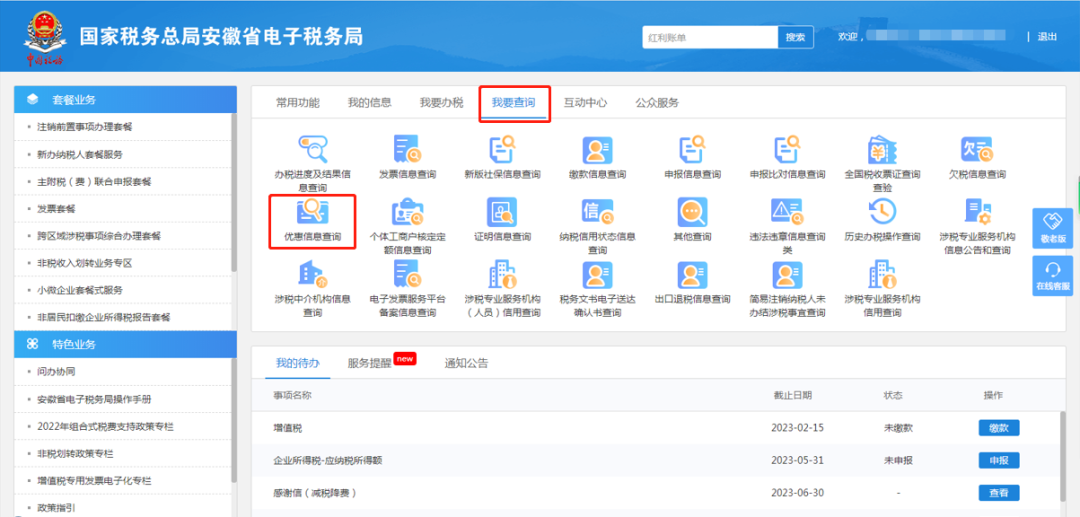
Task: Switch to 敬老版 mode
Action: [1052, 228]
